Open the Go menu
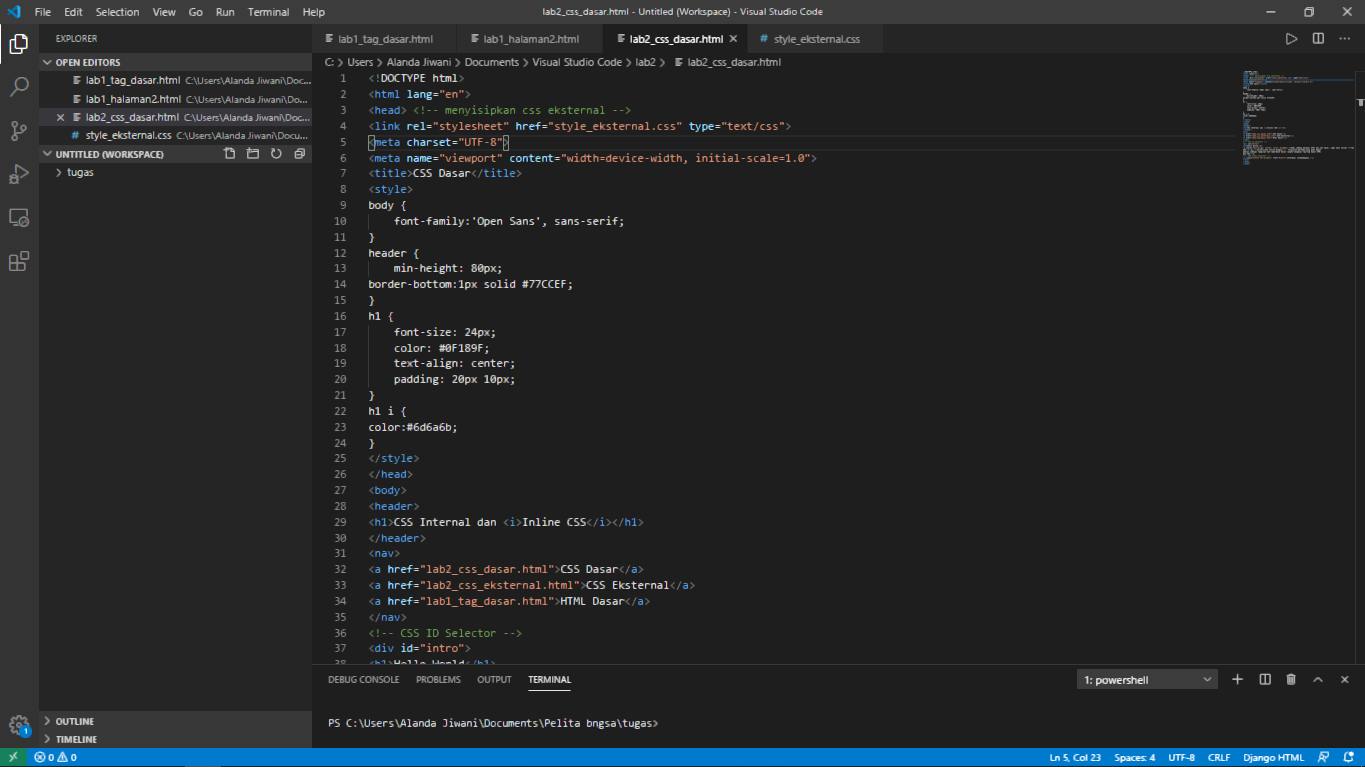The image size is (1365, 767). tap(195, 12)
